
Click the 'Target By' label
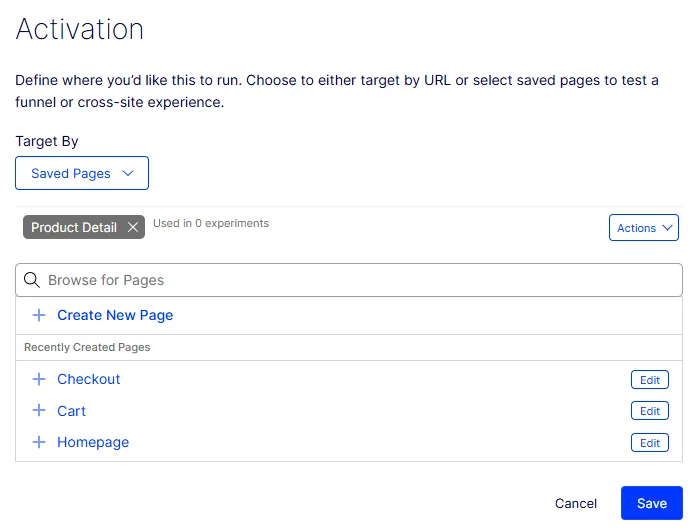click(47, 141)
